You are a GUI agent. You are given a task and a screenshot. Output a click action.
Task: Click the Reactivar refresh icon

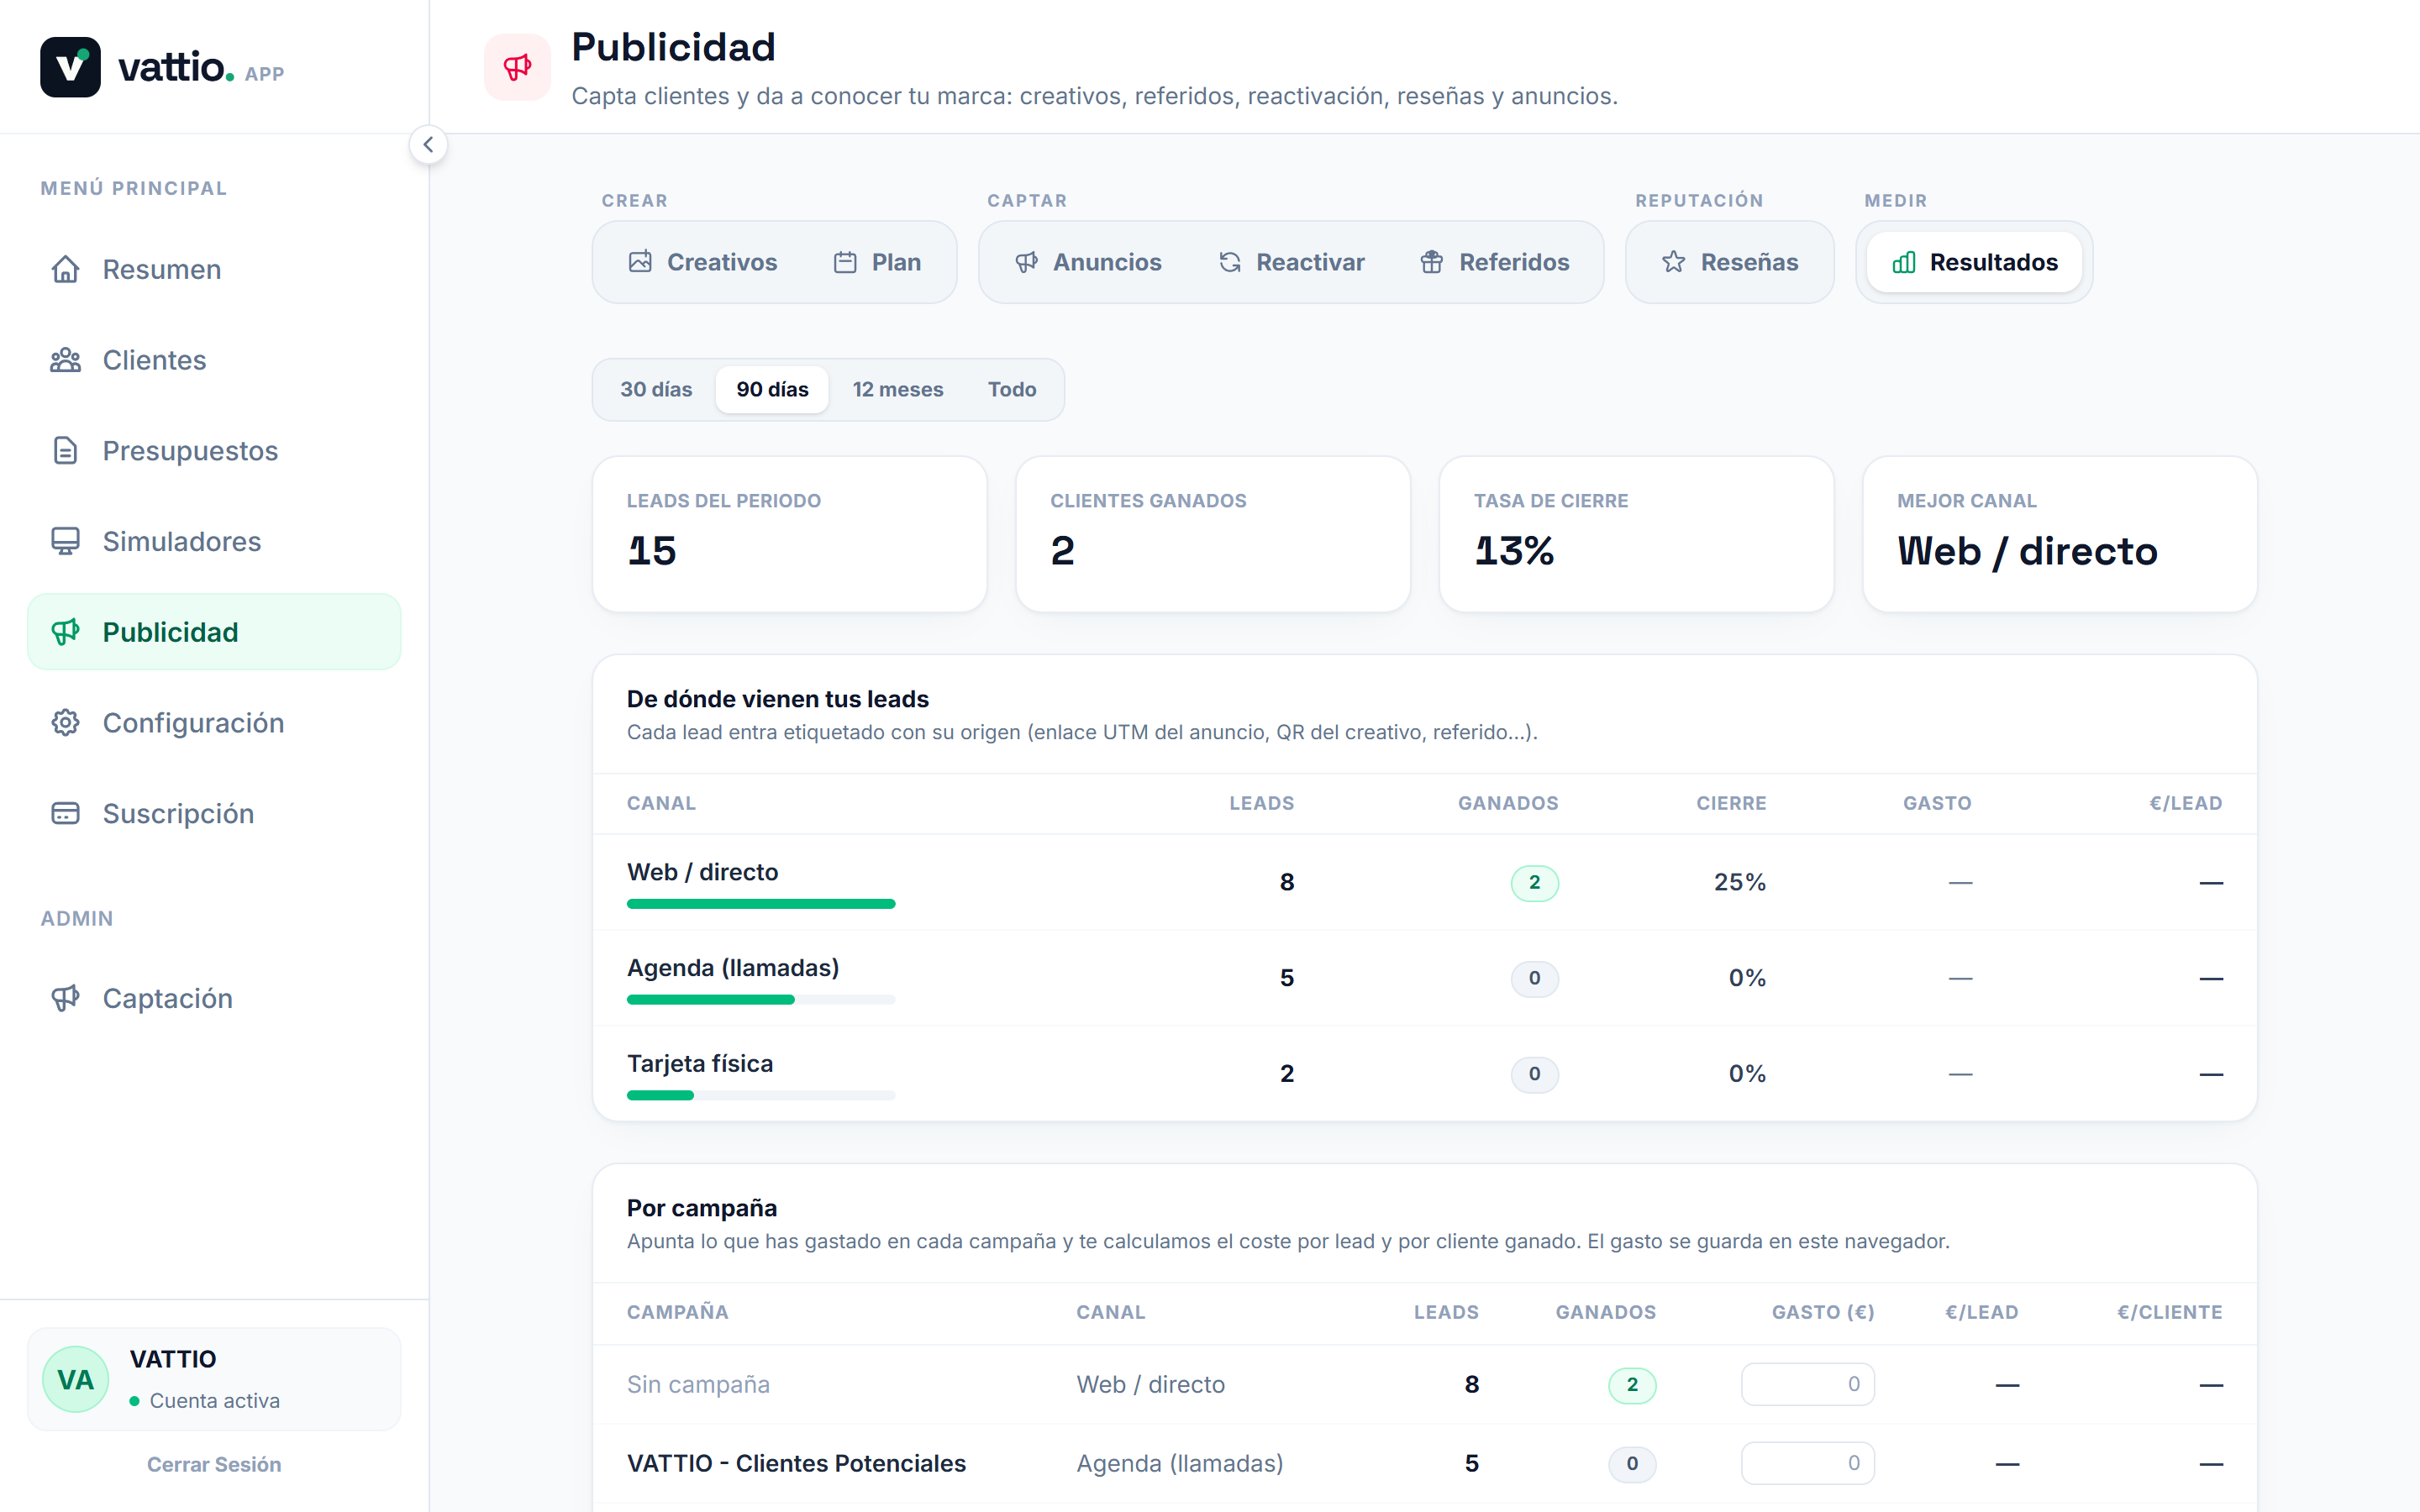coord(1230,262)
